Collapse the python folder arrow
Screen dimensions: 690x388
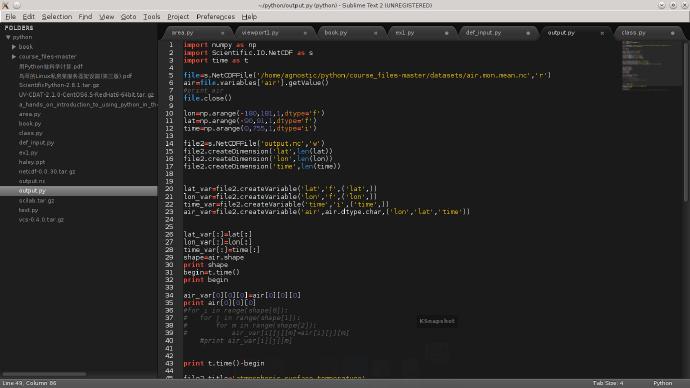point(8,37)
